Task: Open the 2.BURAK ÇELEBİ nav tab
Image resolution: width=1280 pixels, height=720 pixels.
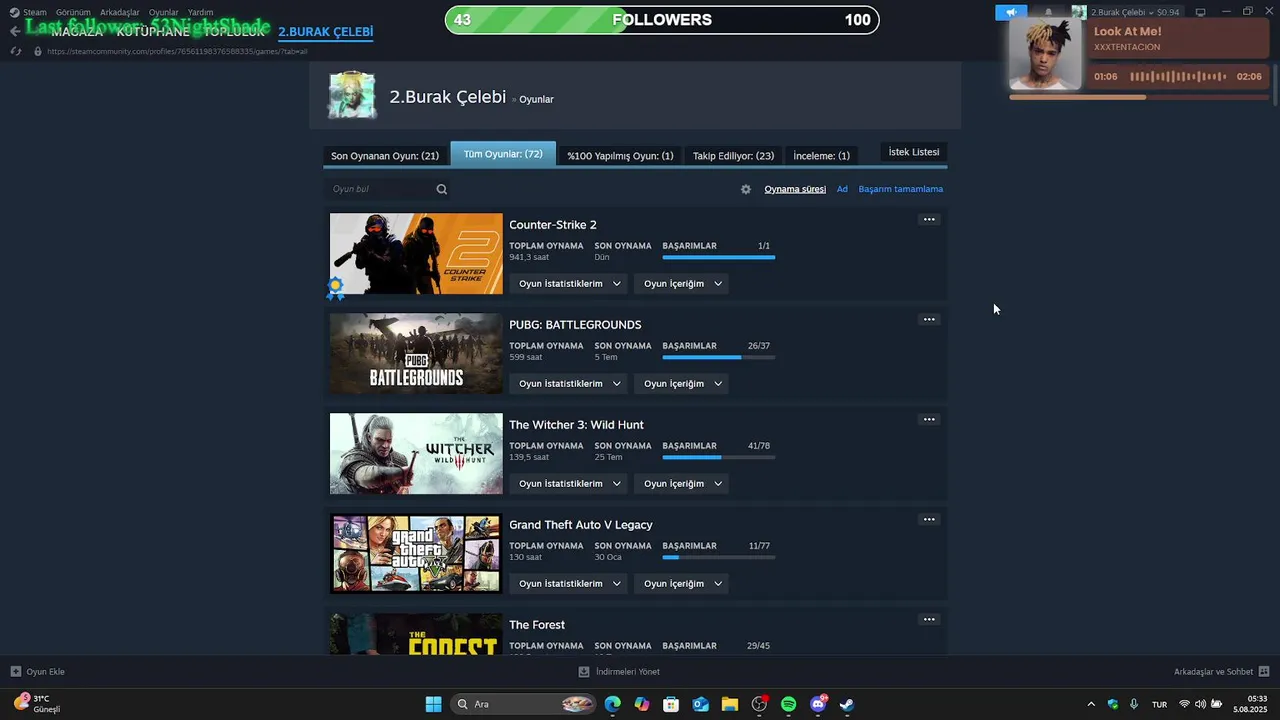Action: [326, 32]
